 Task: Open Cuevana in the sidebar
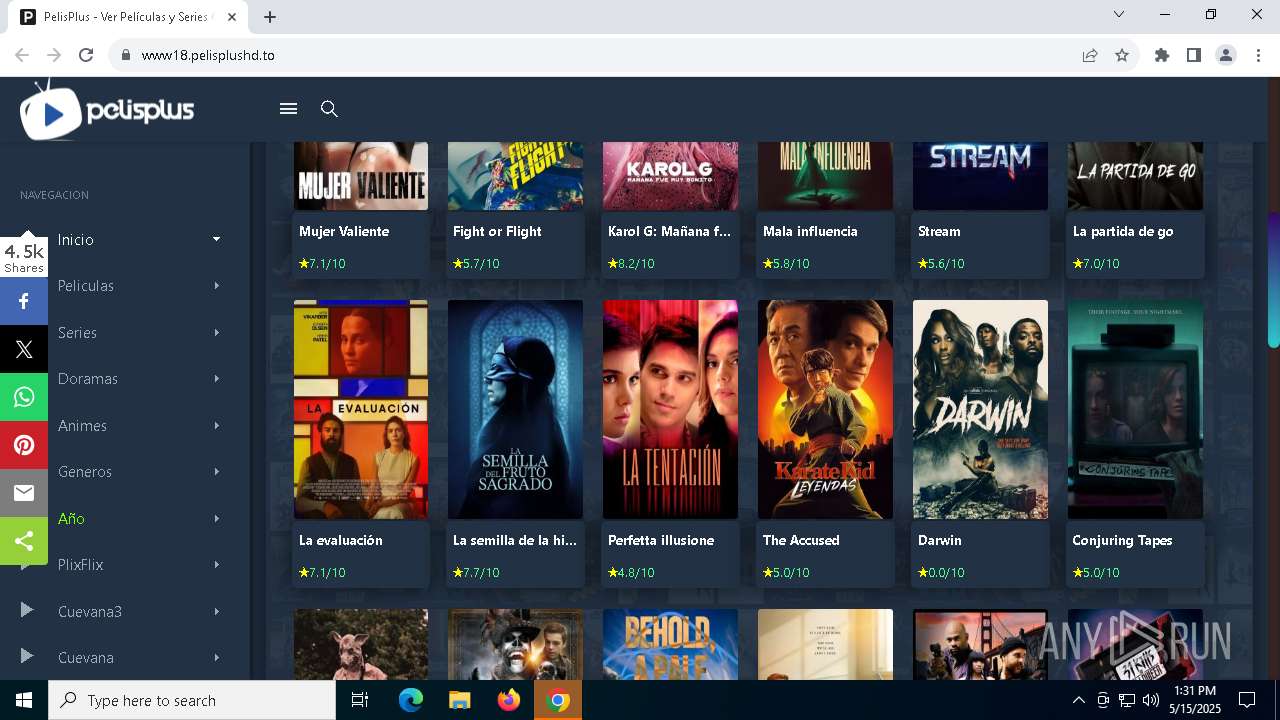pyautogui.click(x=86, y=658)
